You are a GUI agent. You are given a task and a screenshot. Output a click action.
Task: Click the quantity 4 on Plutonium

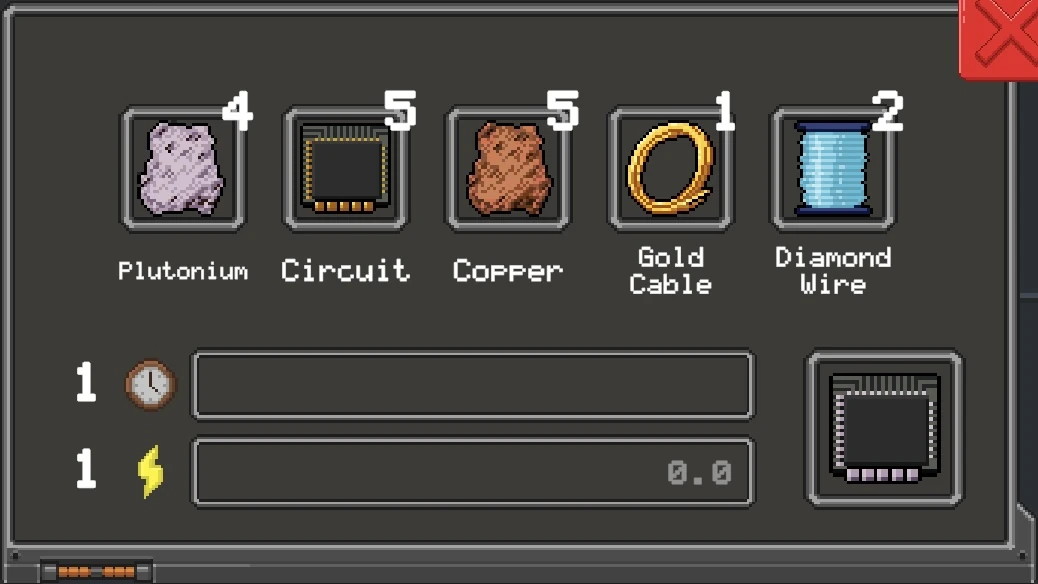[x=237, y=110]
